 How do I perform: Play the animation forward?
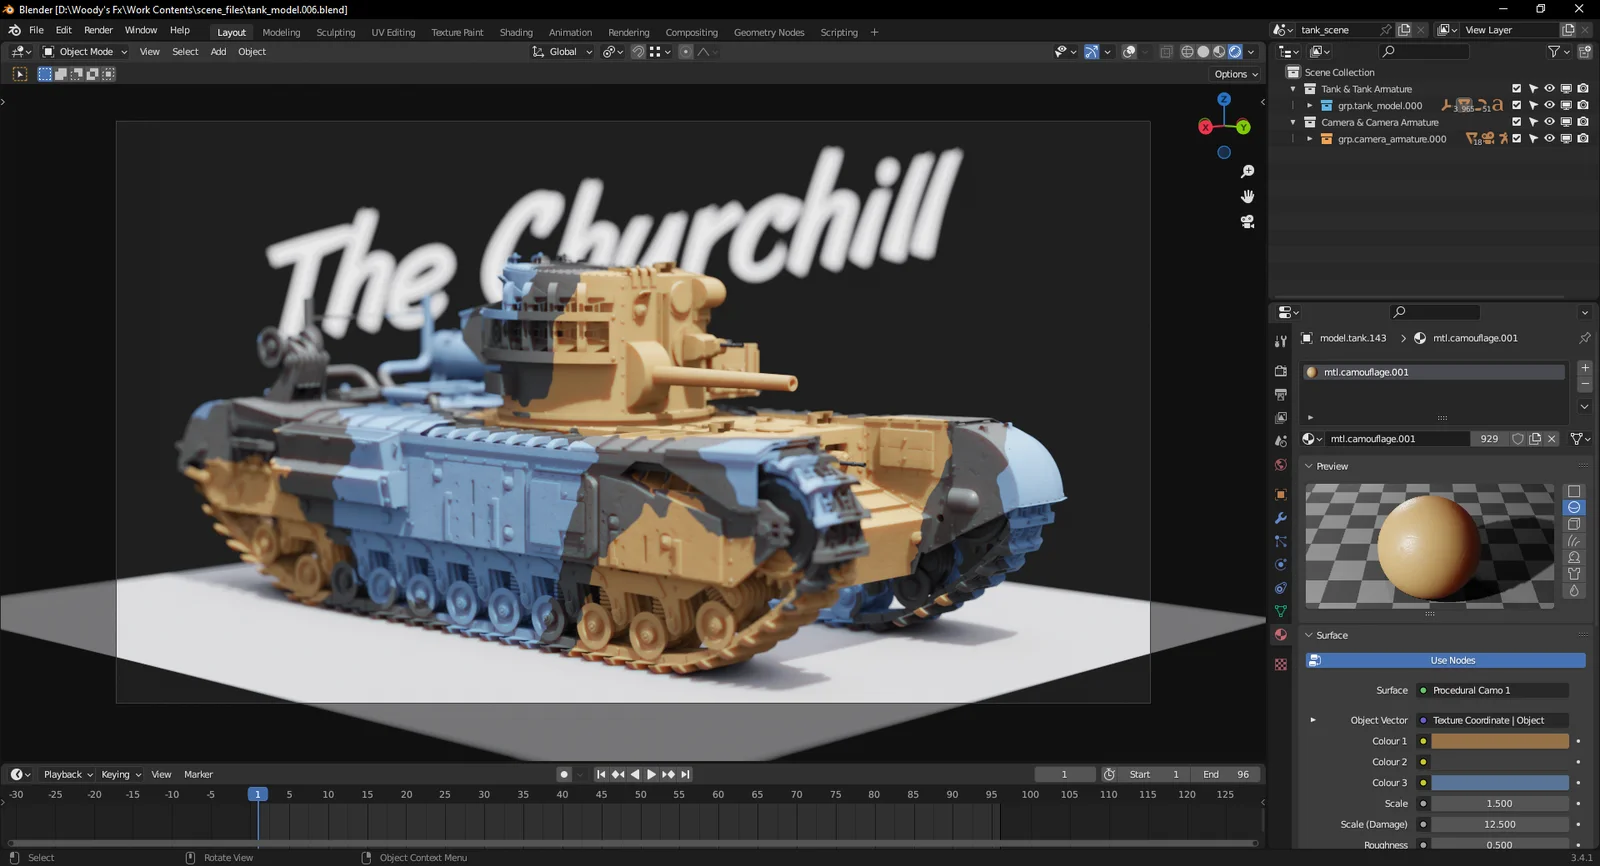point(651,774)
